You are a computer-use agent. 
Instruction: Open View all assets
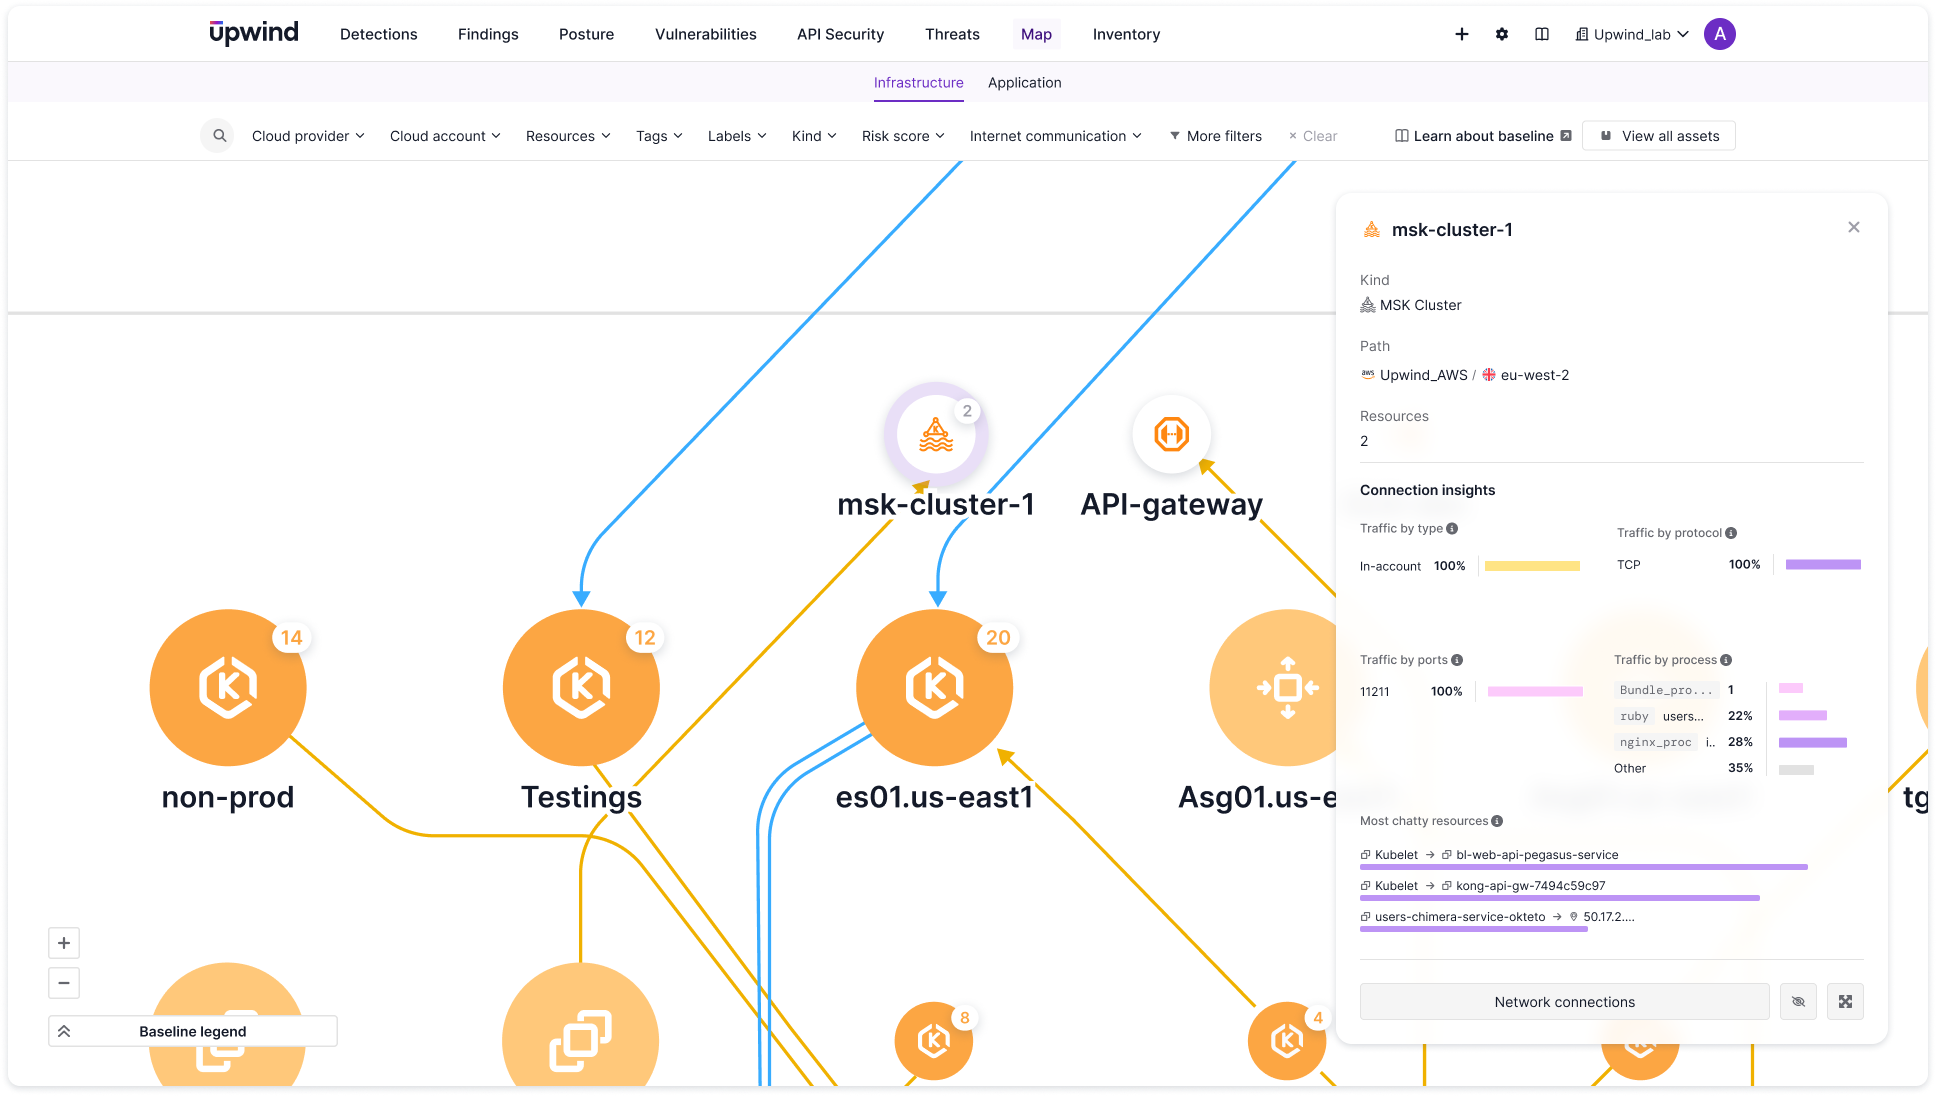pyautogui.click(x=1658, y=135)
